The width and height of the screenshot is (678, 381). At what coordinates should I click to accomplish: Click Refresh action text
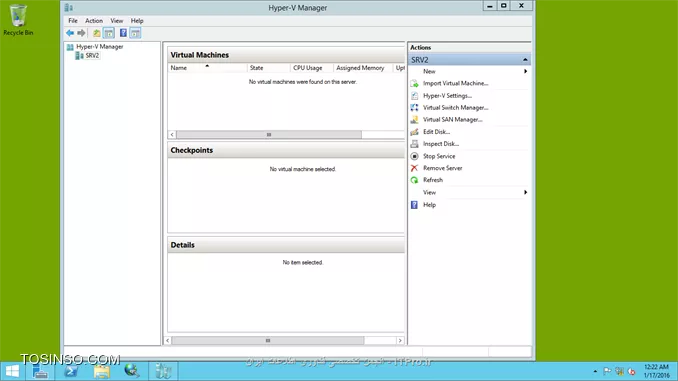[433, 180]
